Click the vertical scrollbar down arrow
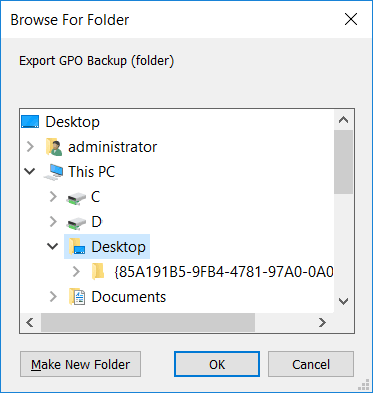Image resolution: width=373 pixels, height=393 pixels. [343, 301]
